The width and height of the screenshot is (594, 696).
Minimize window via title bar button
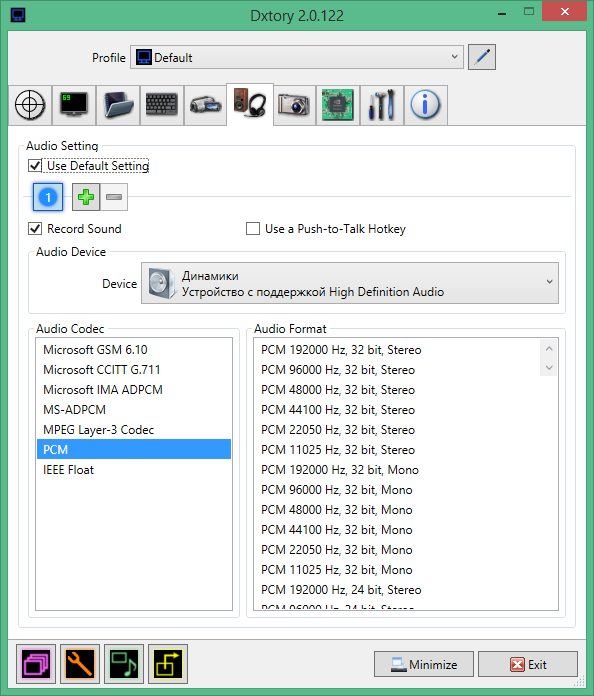point(502,13)
